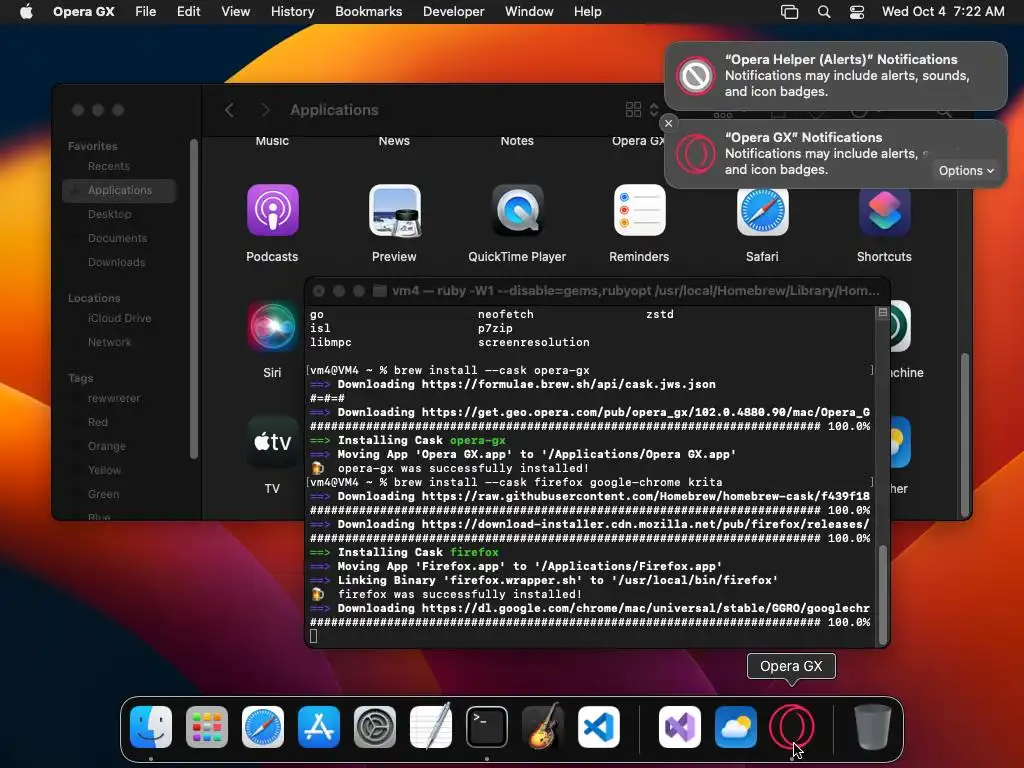Open the Opera Helper Alerts notification
The image size is (1024, 768).
(836, 76)
